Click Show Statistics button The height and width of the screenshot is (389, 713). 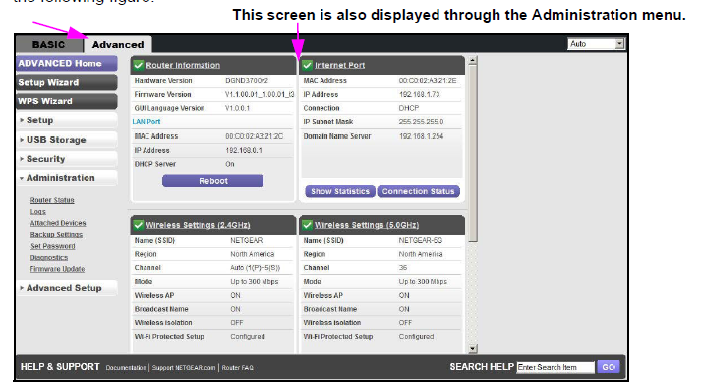coord(340,191)
